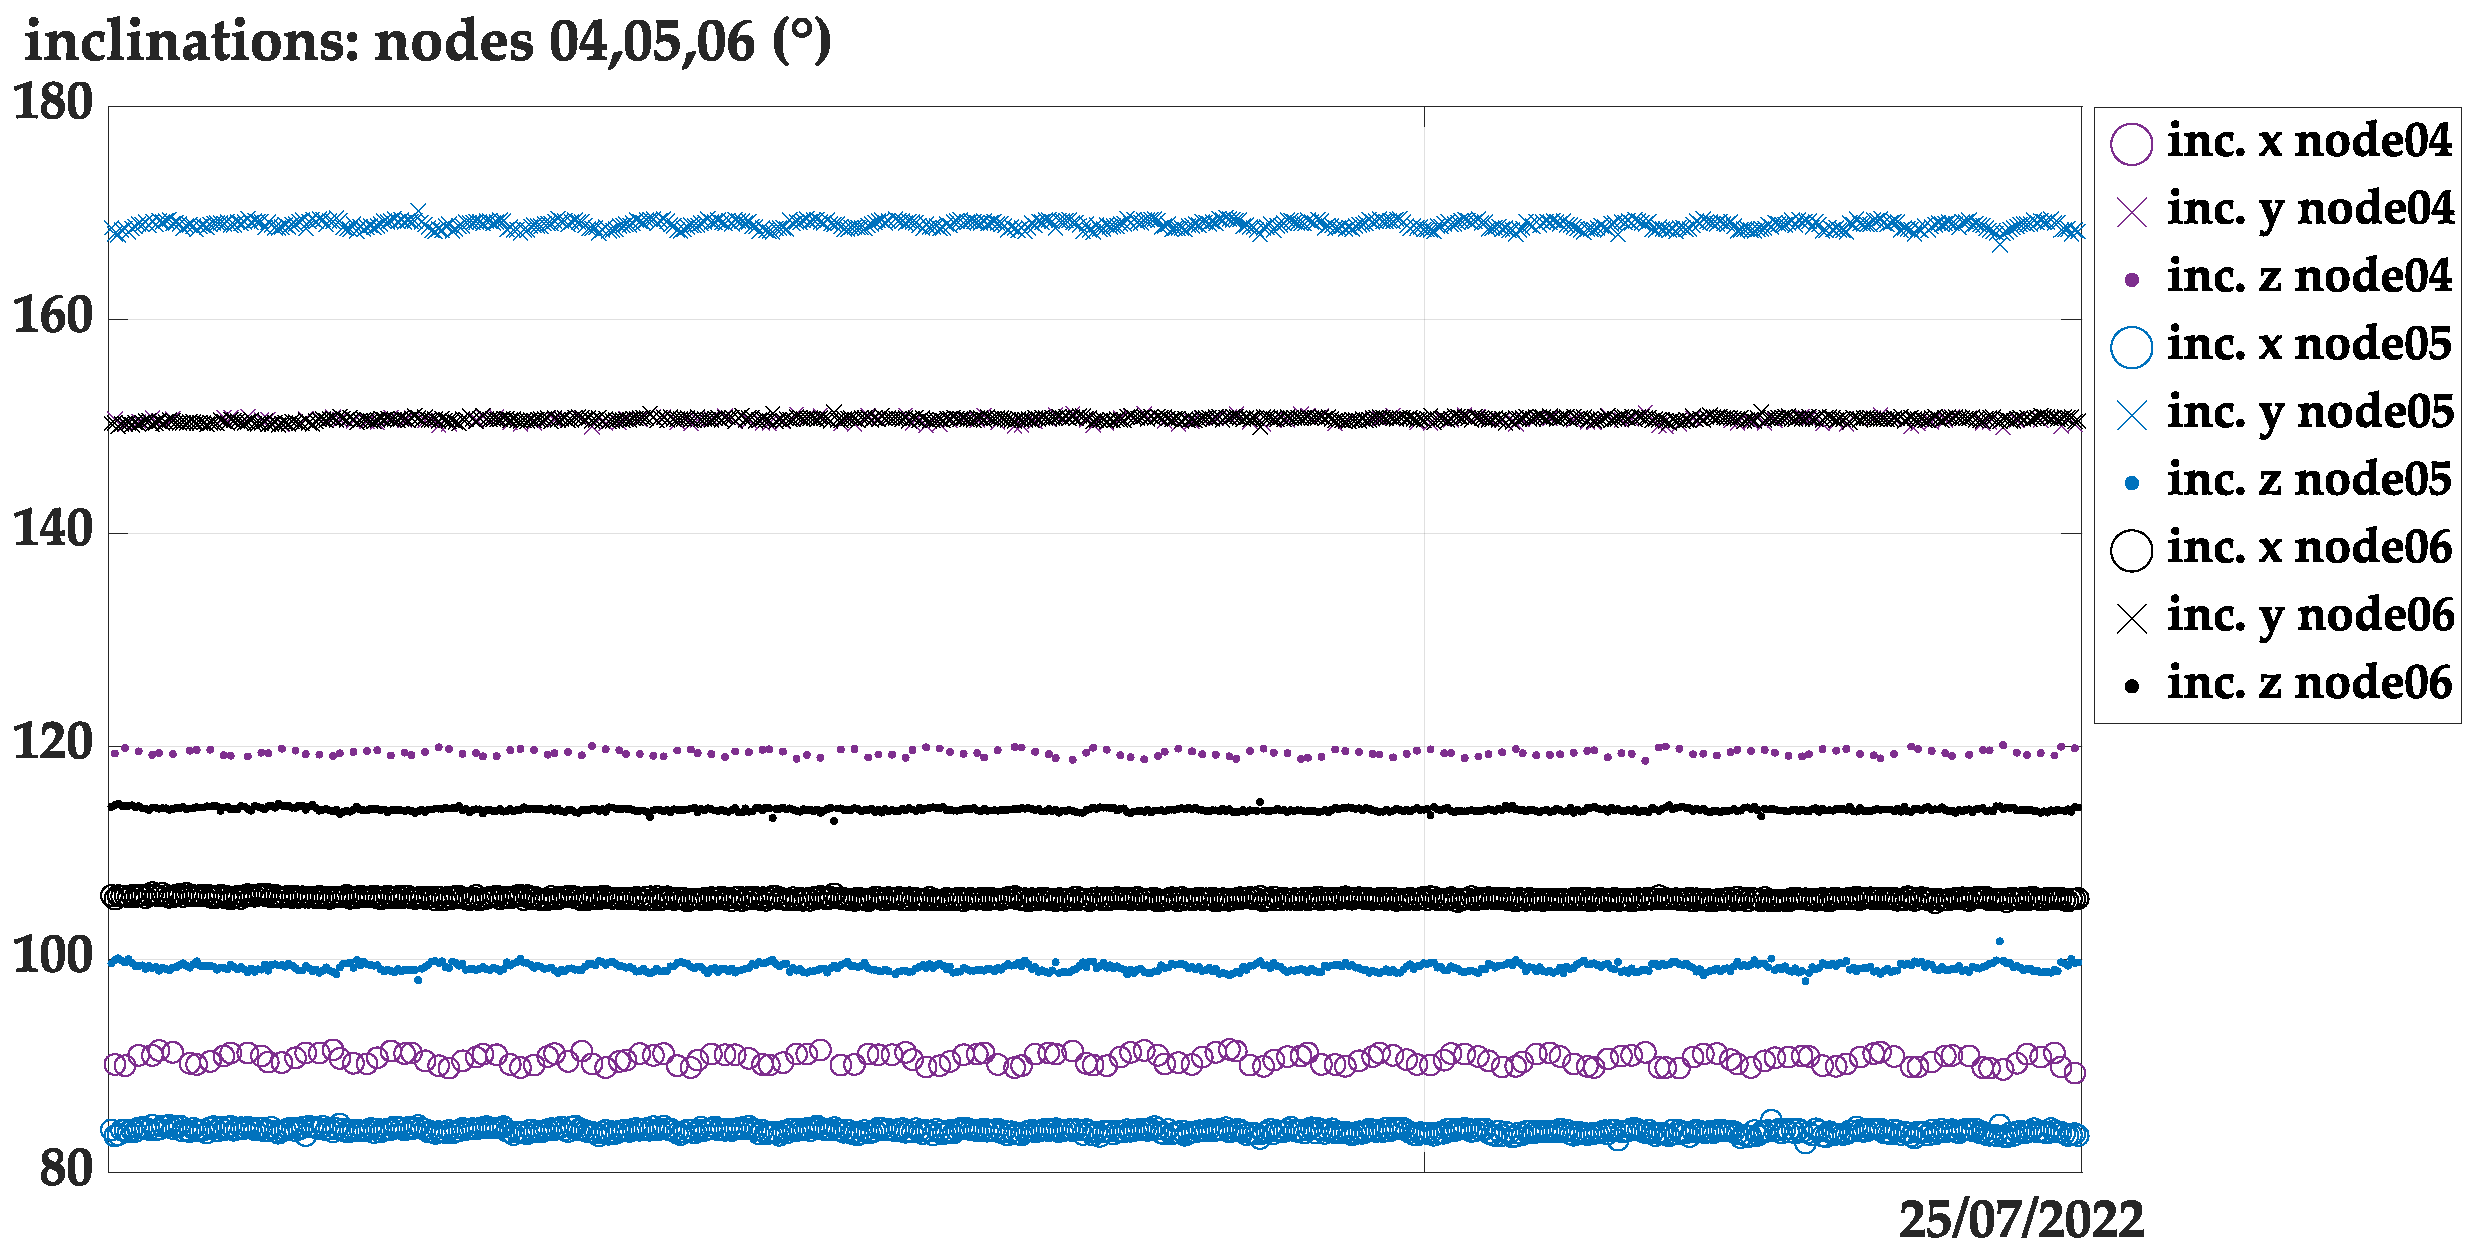Click the blue circle marker for node05
Image resolution: width=2486 pixels, height=1259 pixels.
pyautogui.click(x=2131, y=347)
